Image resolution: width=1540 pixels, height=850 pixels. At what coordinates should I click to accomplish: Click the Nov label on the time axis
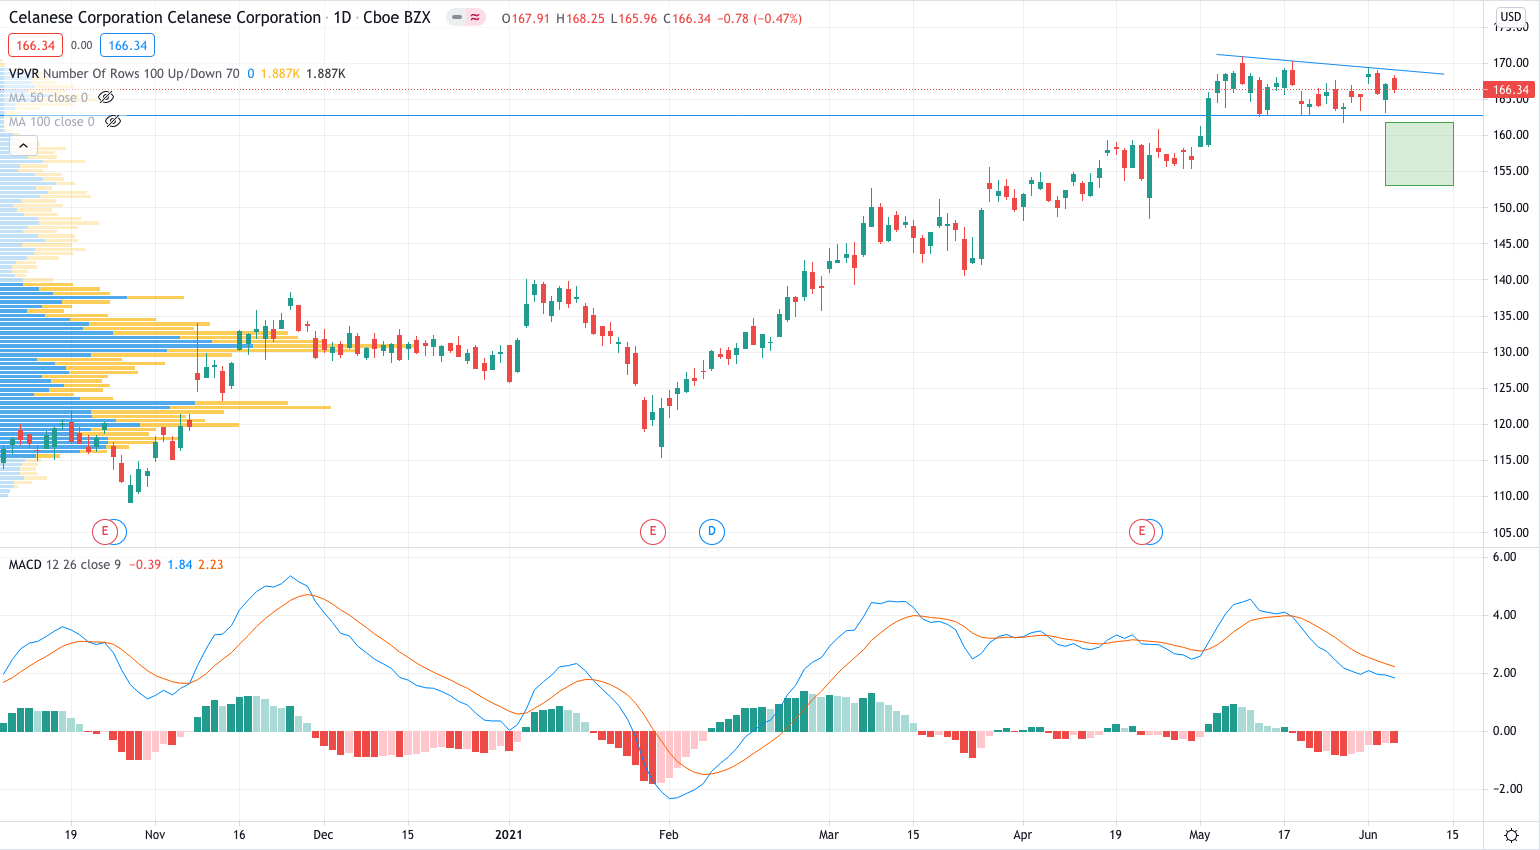click(x=155, y=834)
